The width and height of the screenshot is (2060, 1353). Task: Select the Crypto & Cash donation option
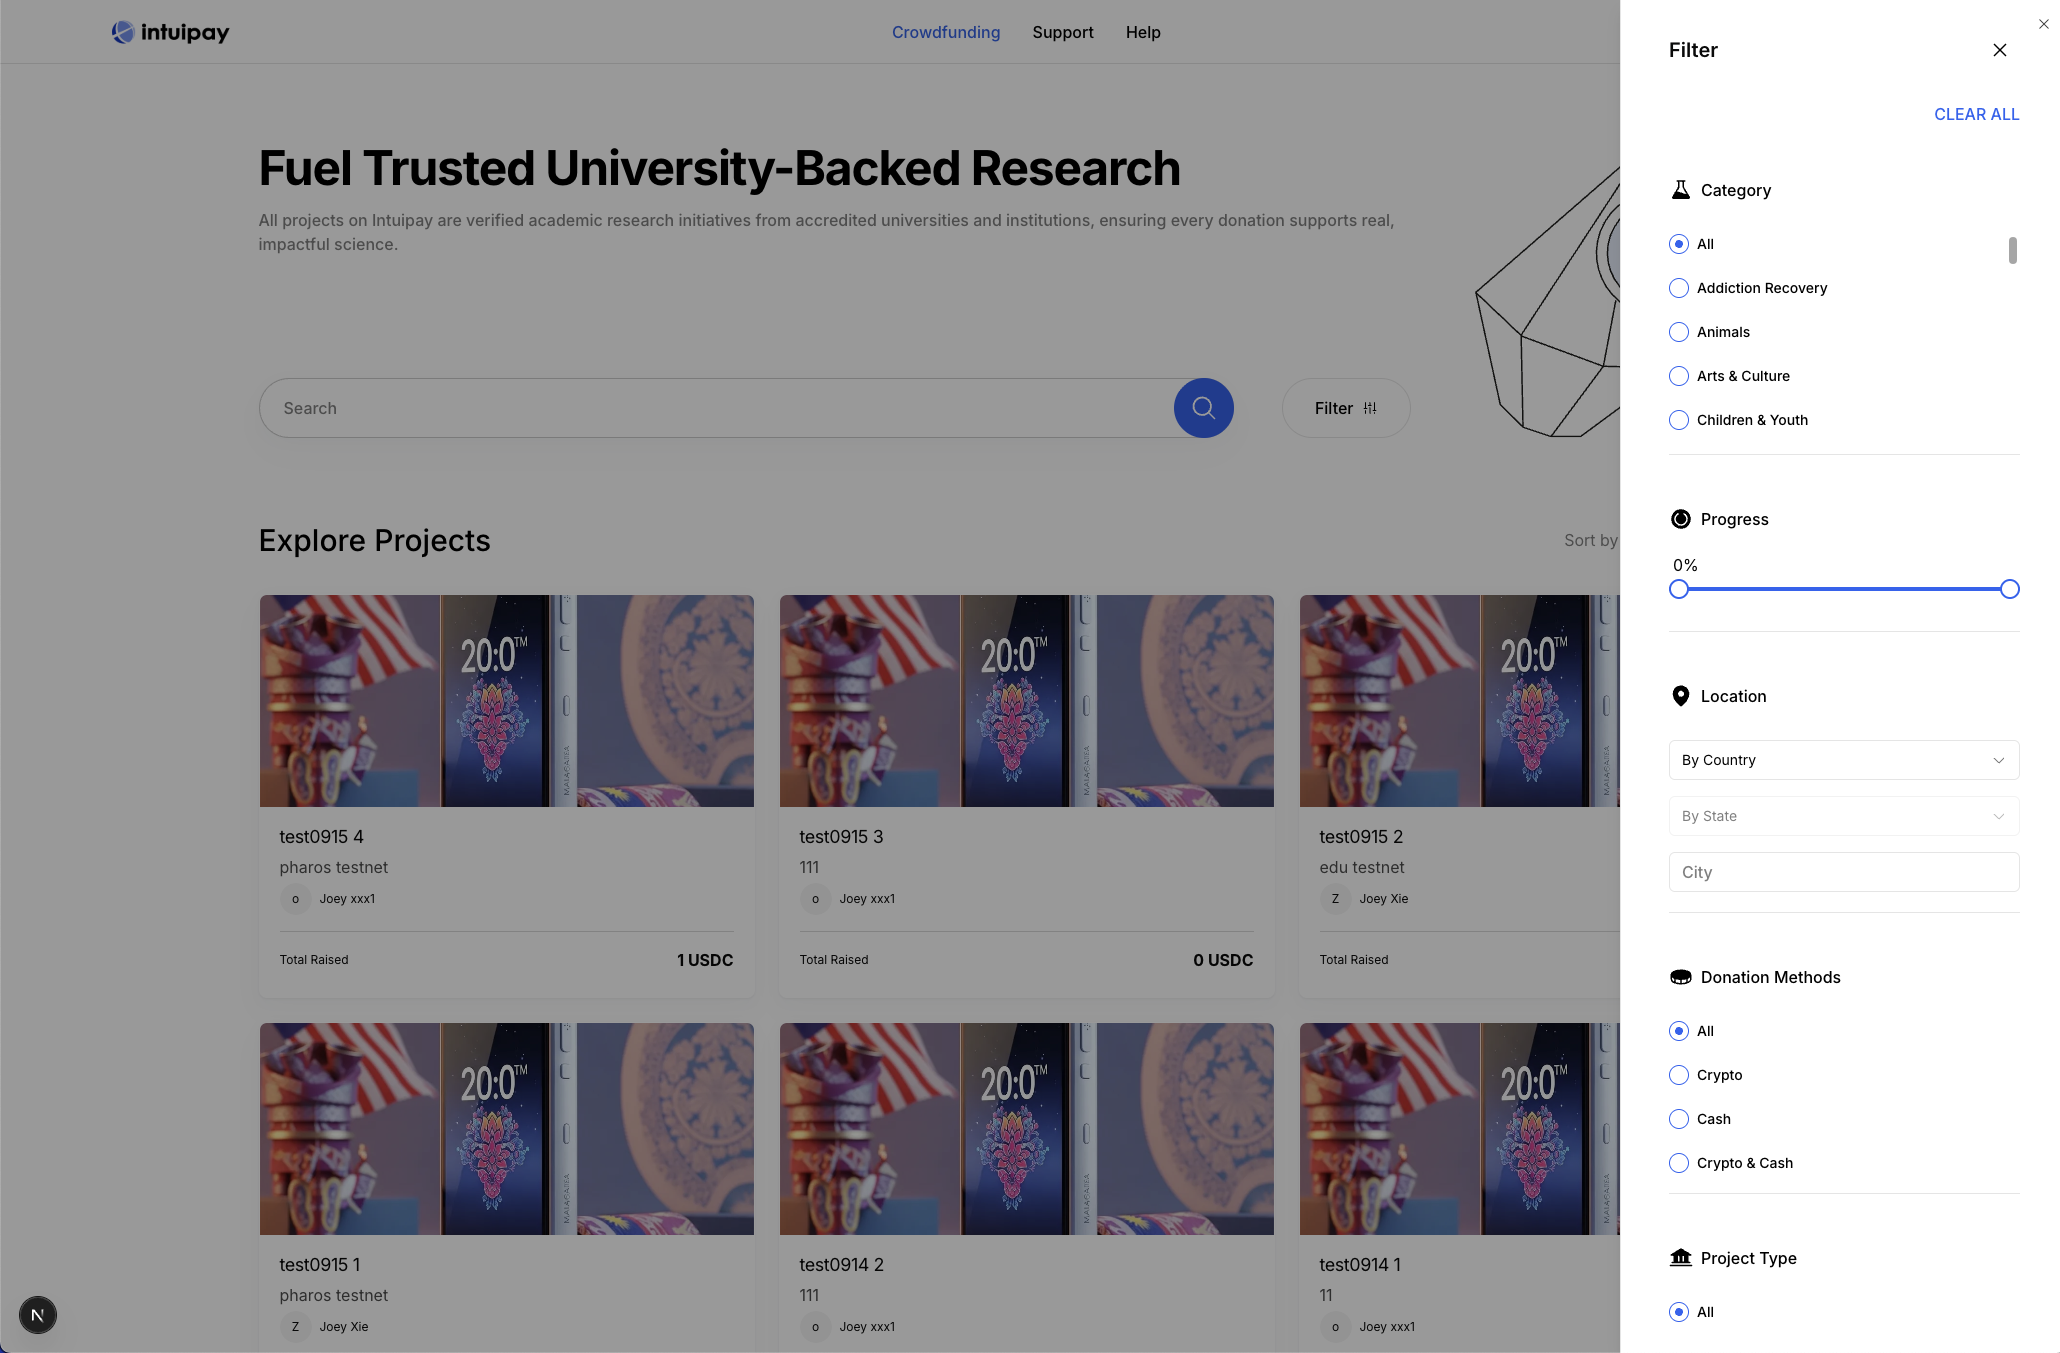pos(1678,1163)
